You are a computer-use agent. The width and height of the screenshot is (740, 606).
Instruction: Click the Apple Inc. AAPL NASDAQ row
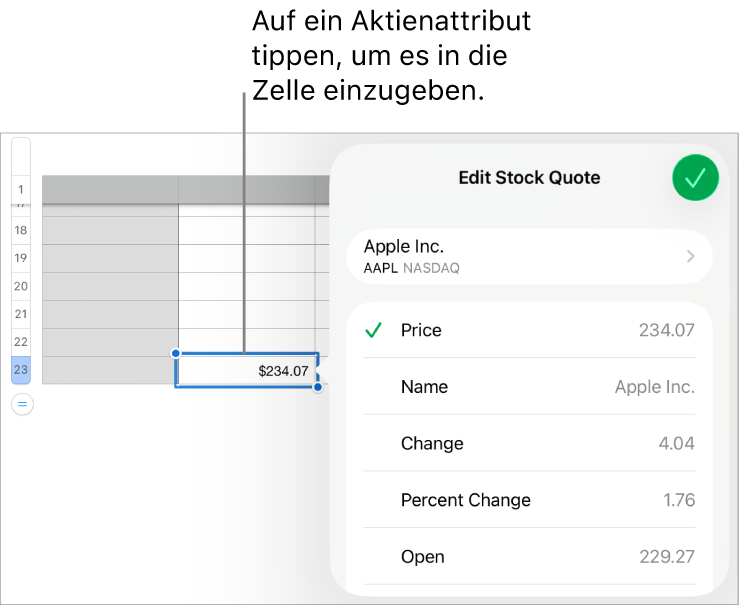tap(500, 257)
